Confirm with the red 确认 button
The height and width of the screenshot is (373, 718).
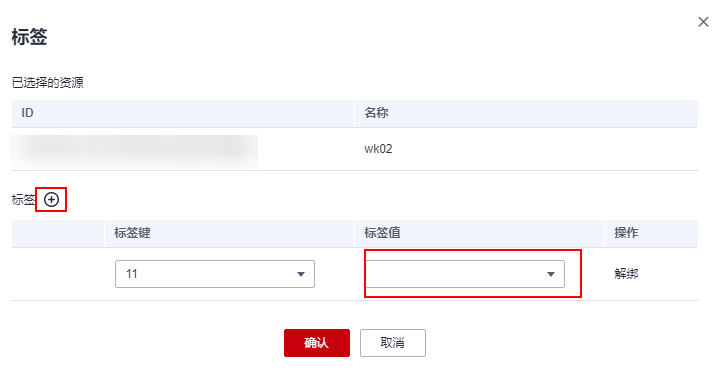(317, 343)
